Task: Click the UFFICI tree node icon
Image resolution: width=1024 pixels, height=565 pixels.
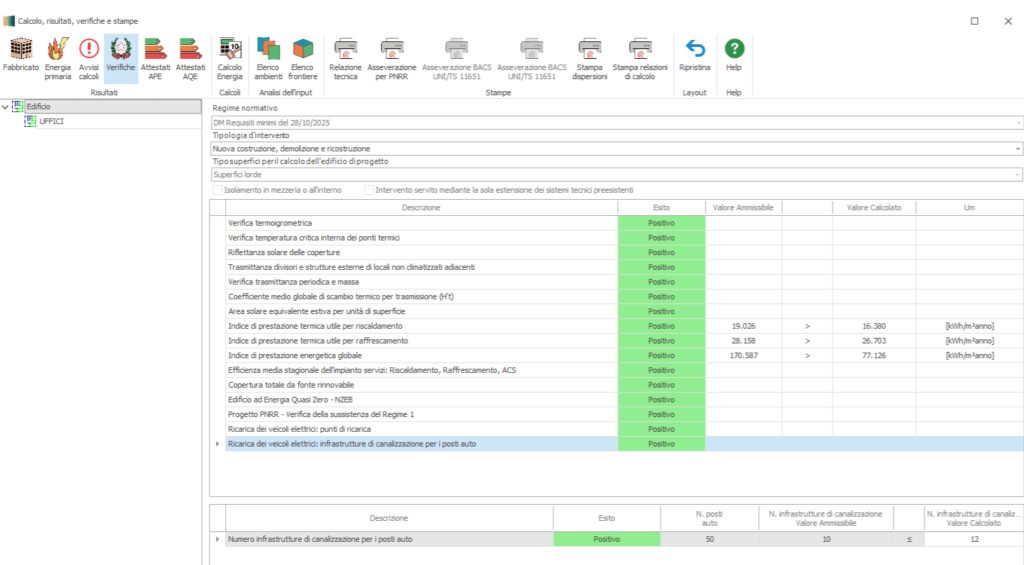Action: pyautogui.click(x=30, y=121)
